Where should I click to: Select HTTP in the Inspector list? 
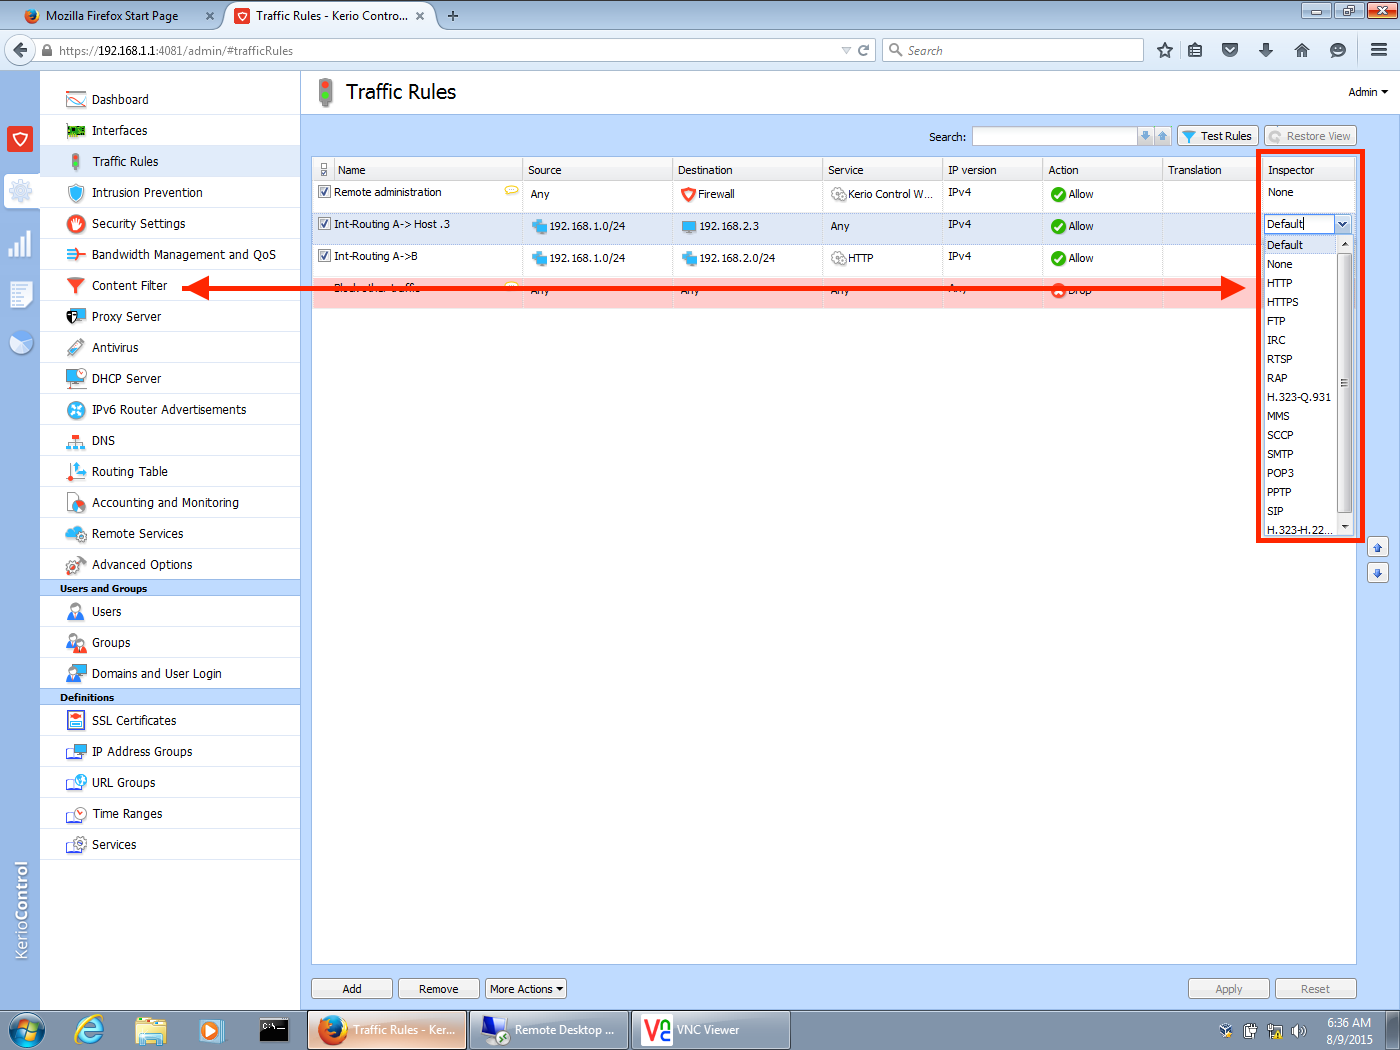click(x=1300, y=283)
